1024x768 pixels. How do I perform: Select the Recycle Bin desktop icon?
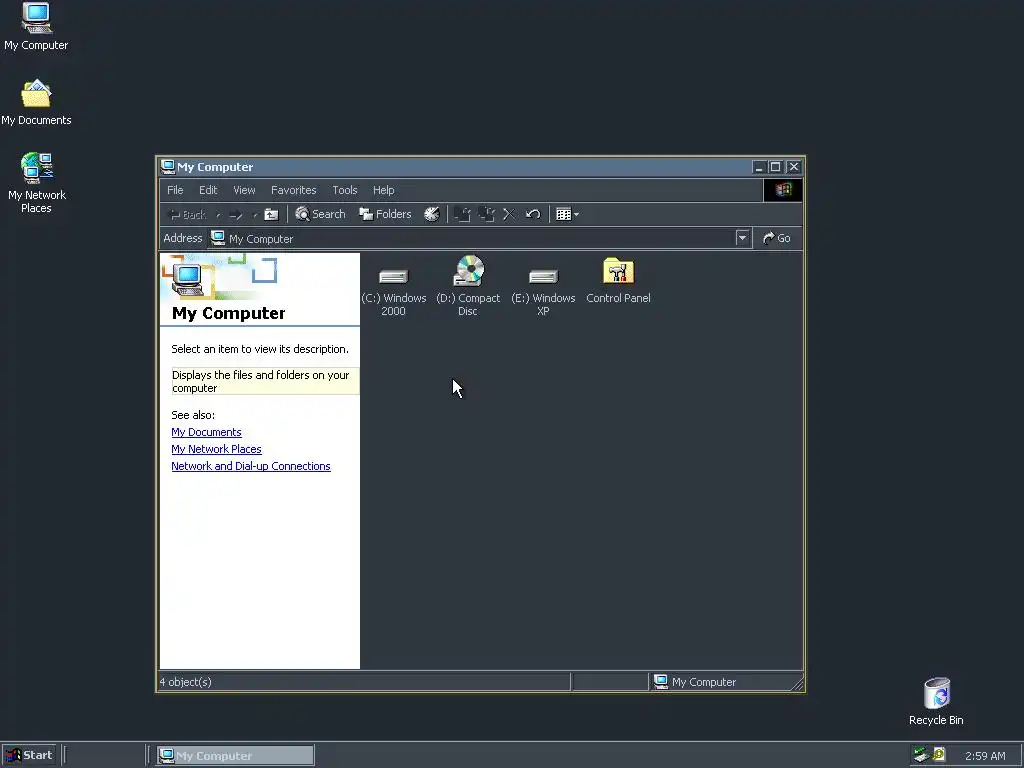[x=936, y=701]
